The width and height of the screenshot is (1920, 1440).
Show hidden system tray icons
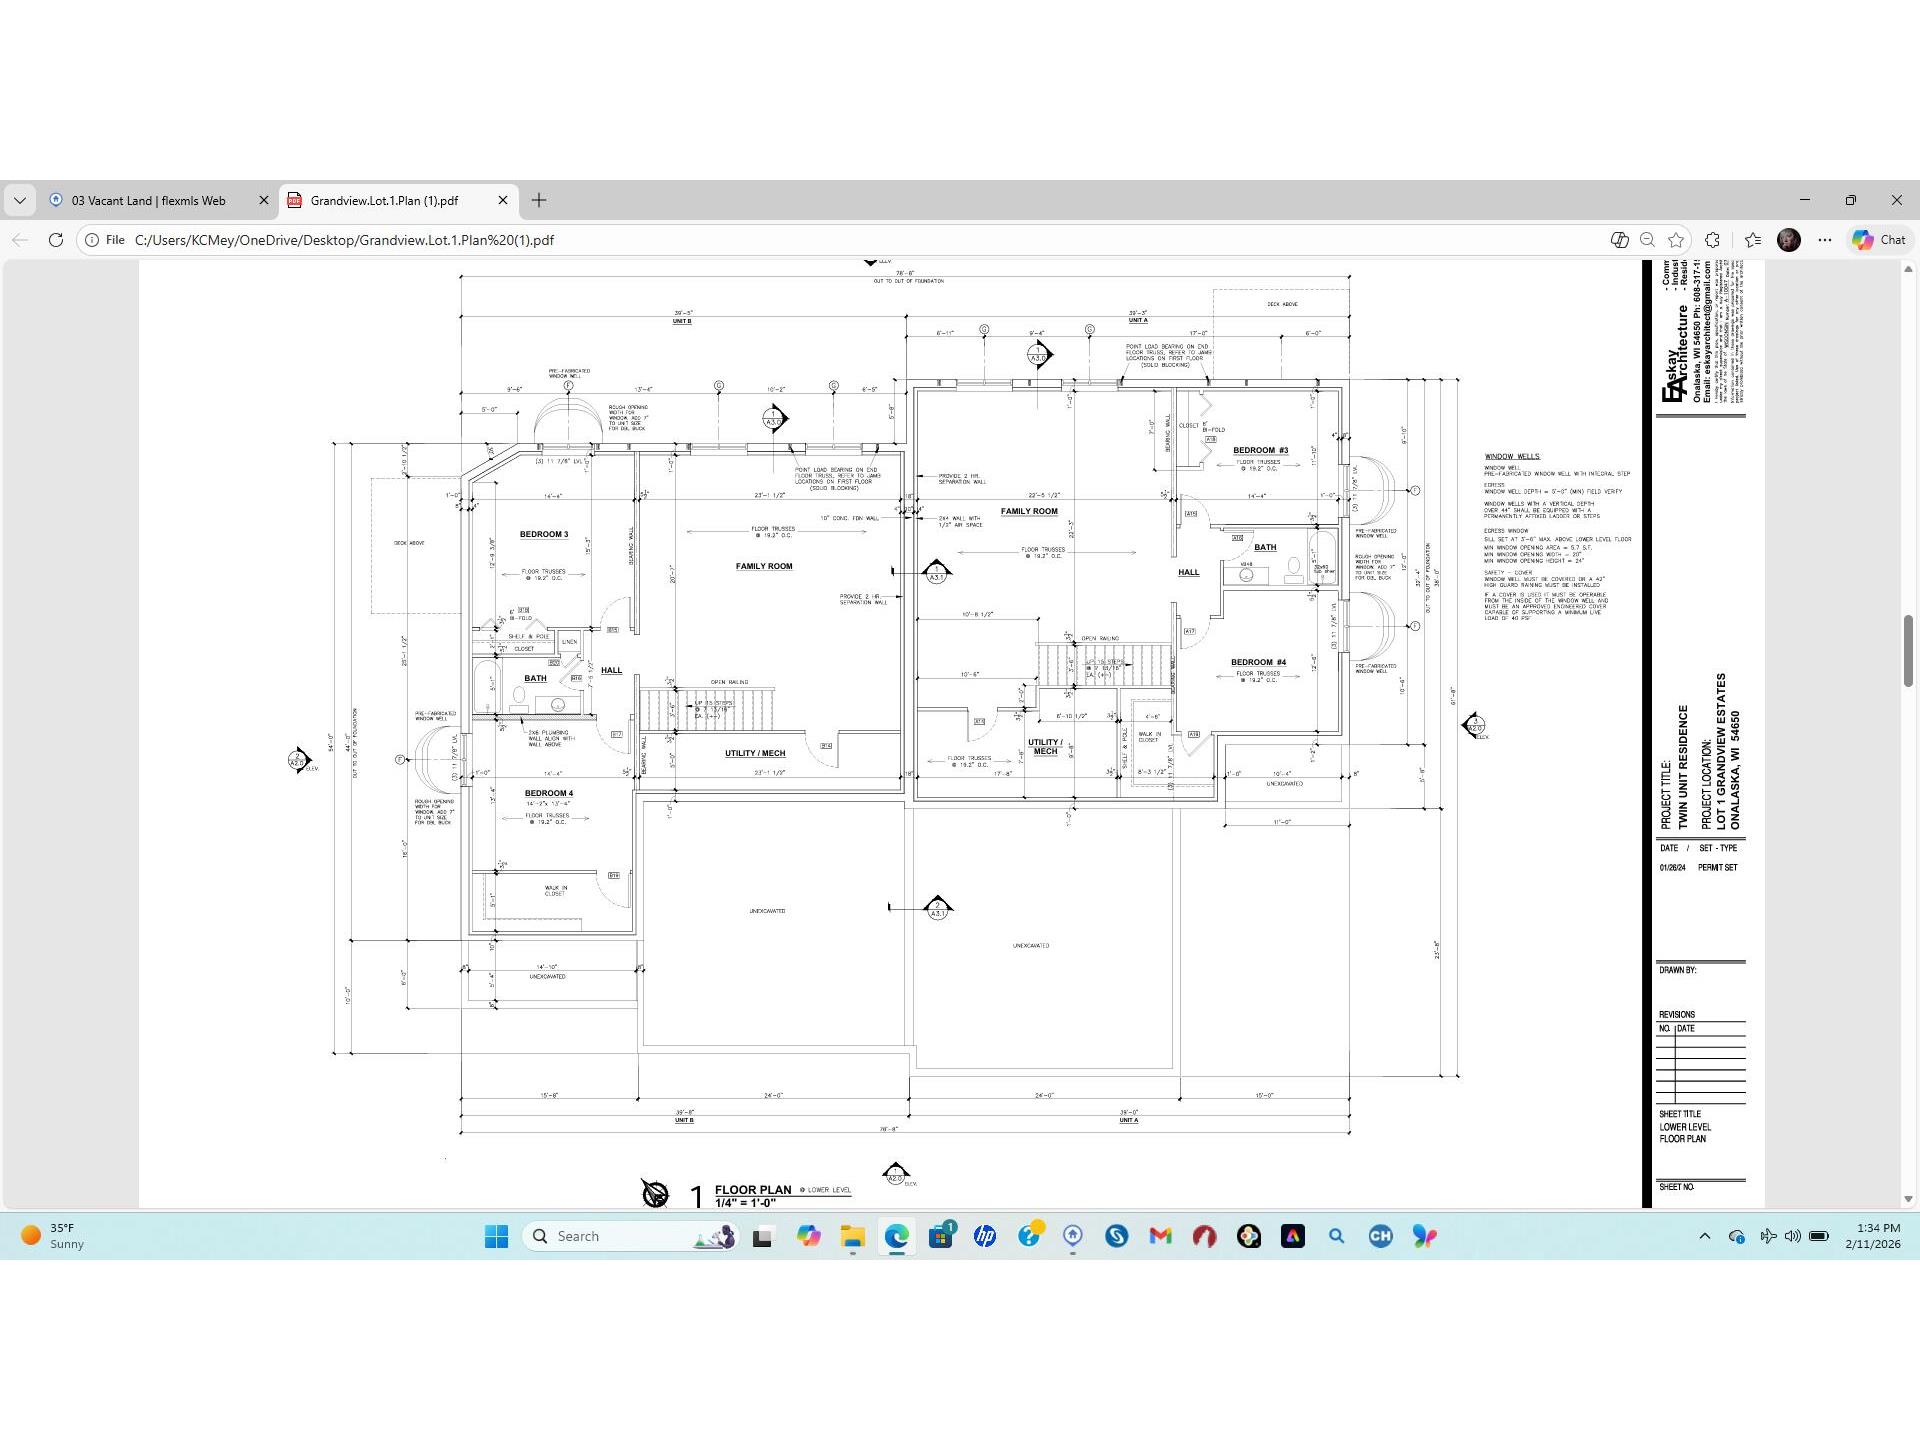1704,1236
